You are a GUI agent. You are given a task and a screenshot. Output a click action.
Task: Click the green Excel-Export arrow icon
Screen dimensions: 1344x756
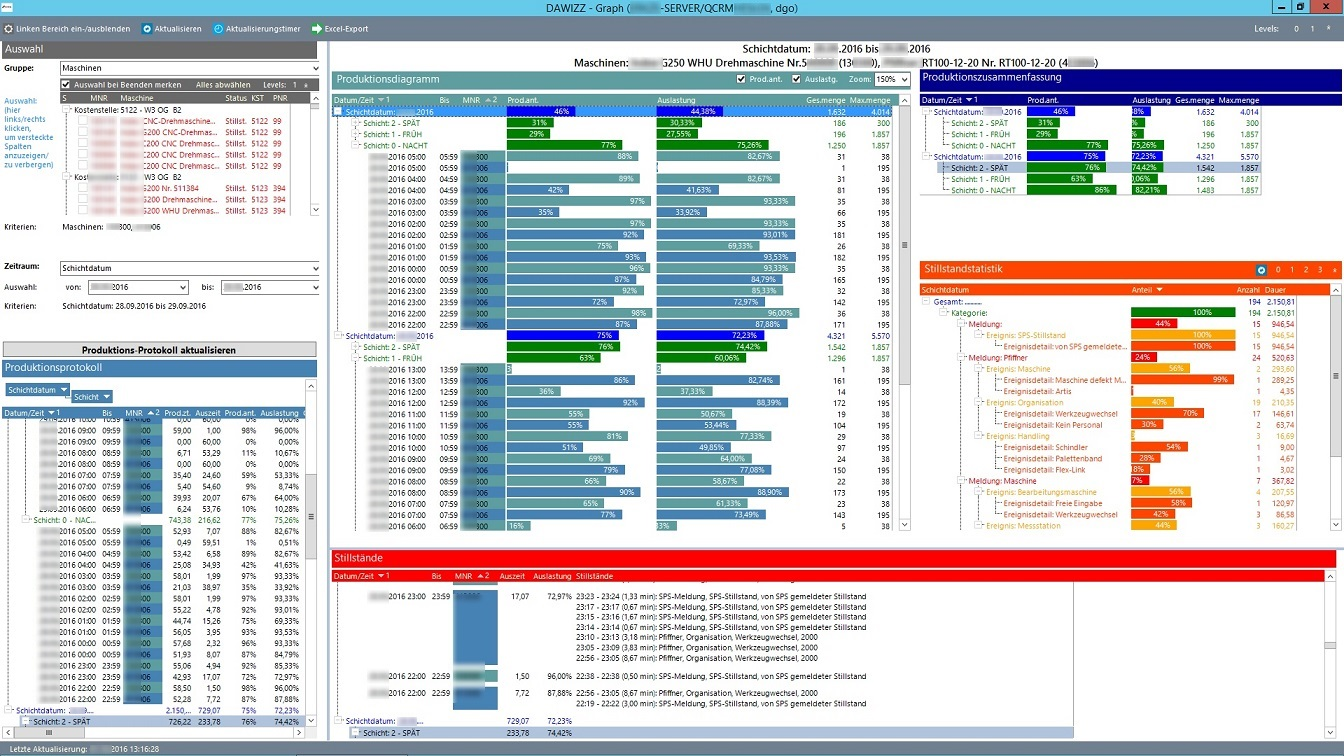tap(317, 29)
